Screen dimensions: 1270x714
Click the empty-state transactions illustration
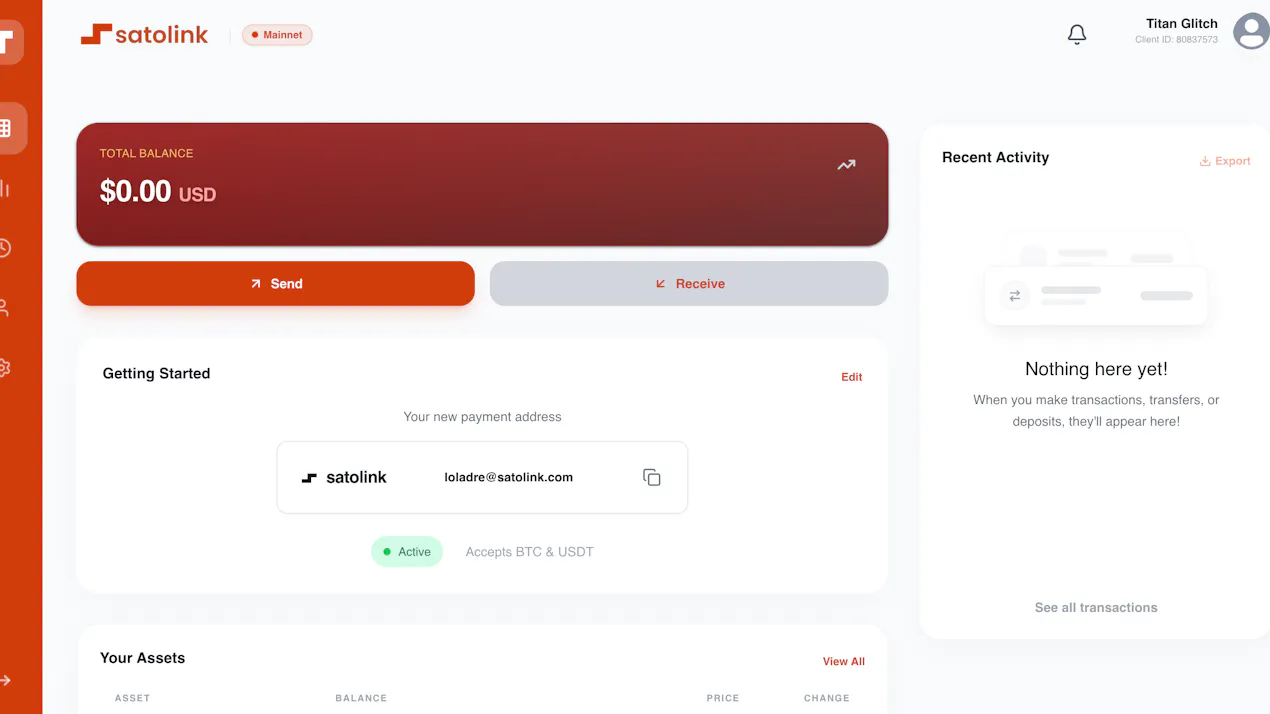pyautogui.click(x=1096, y=280)
